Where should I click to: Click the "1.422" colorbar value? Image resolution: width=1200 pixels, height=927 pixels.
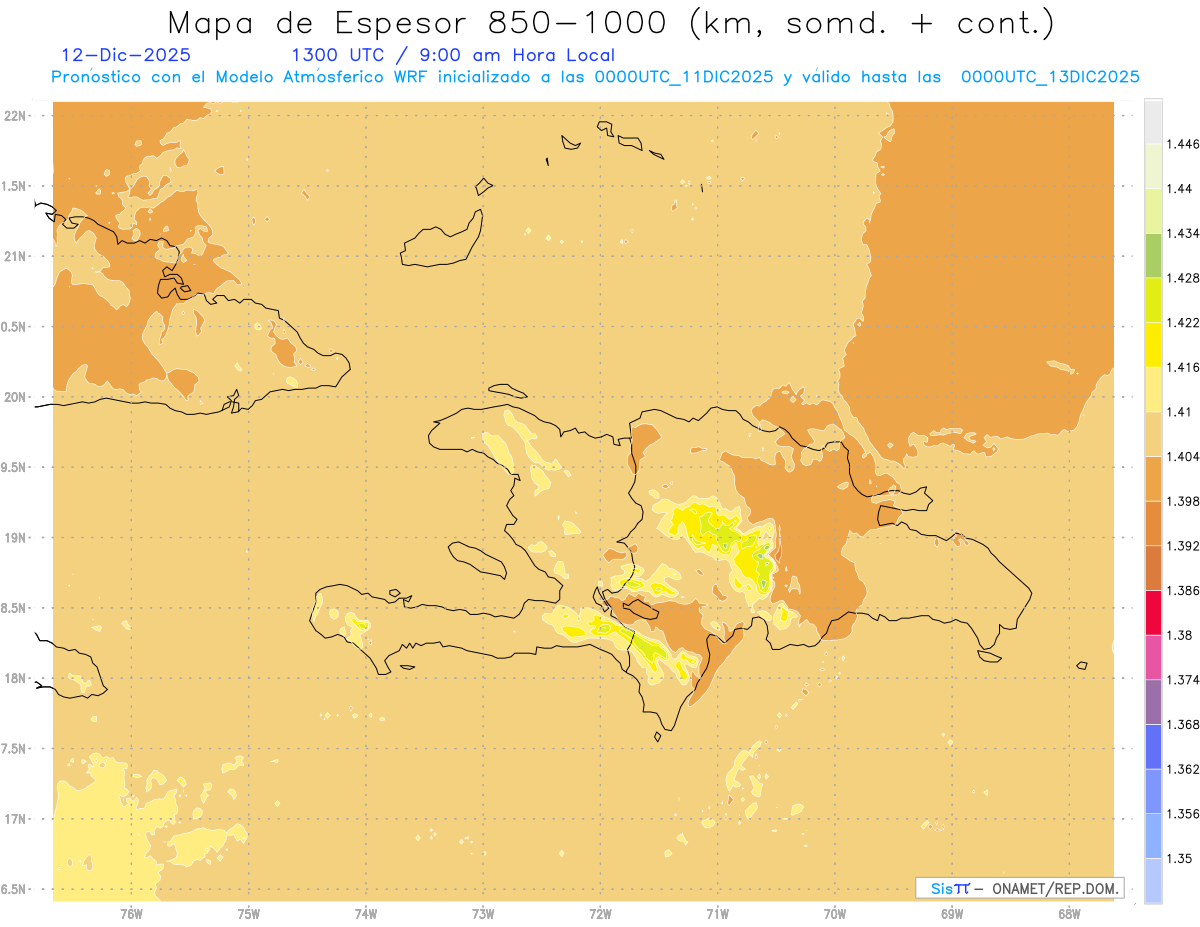1183,323
